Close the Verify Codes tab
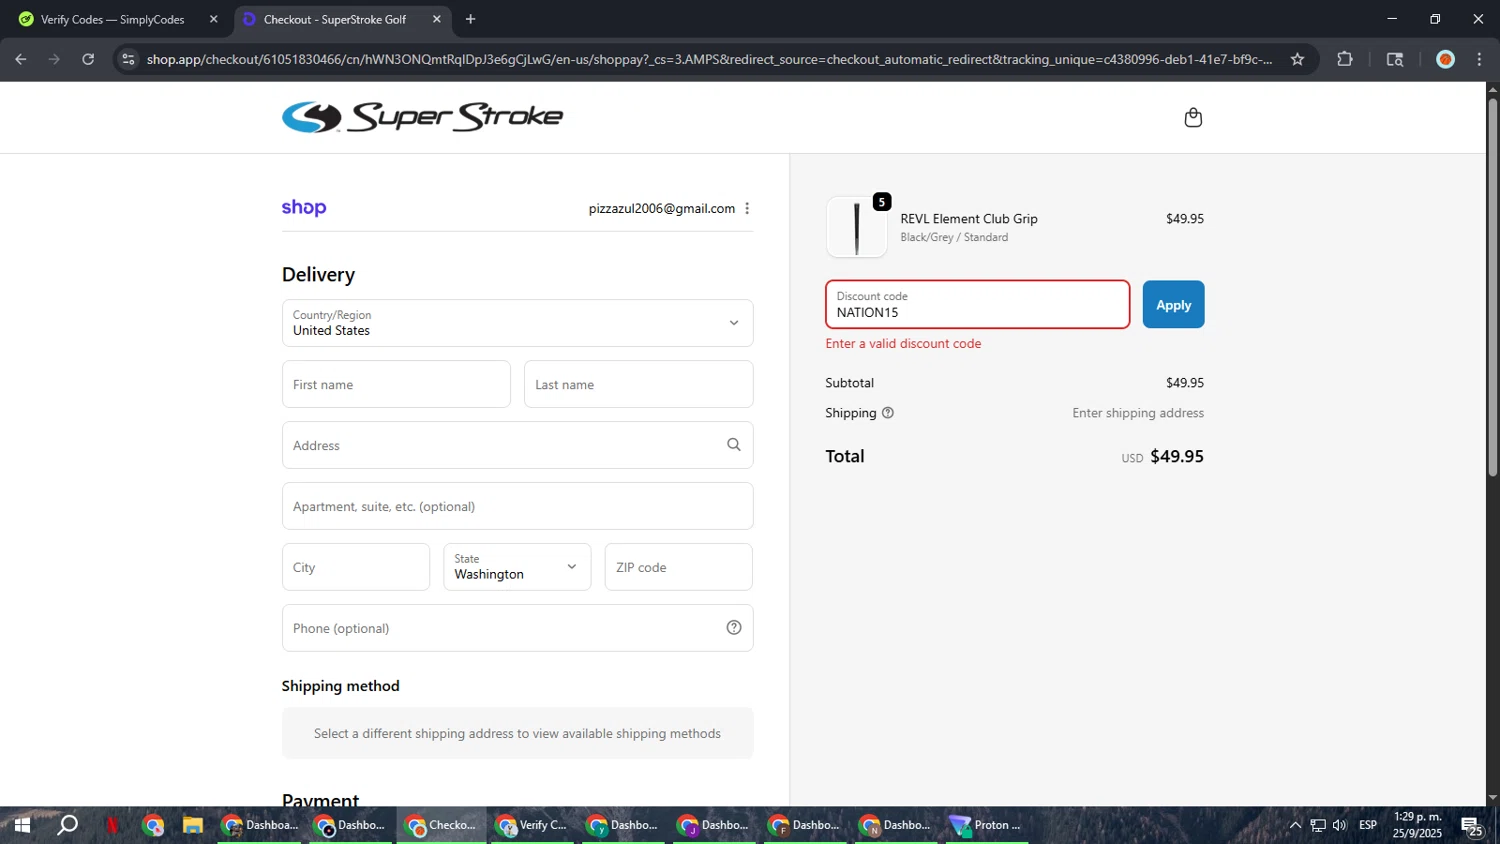The image size is (1500, 844). point(213,19)
